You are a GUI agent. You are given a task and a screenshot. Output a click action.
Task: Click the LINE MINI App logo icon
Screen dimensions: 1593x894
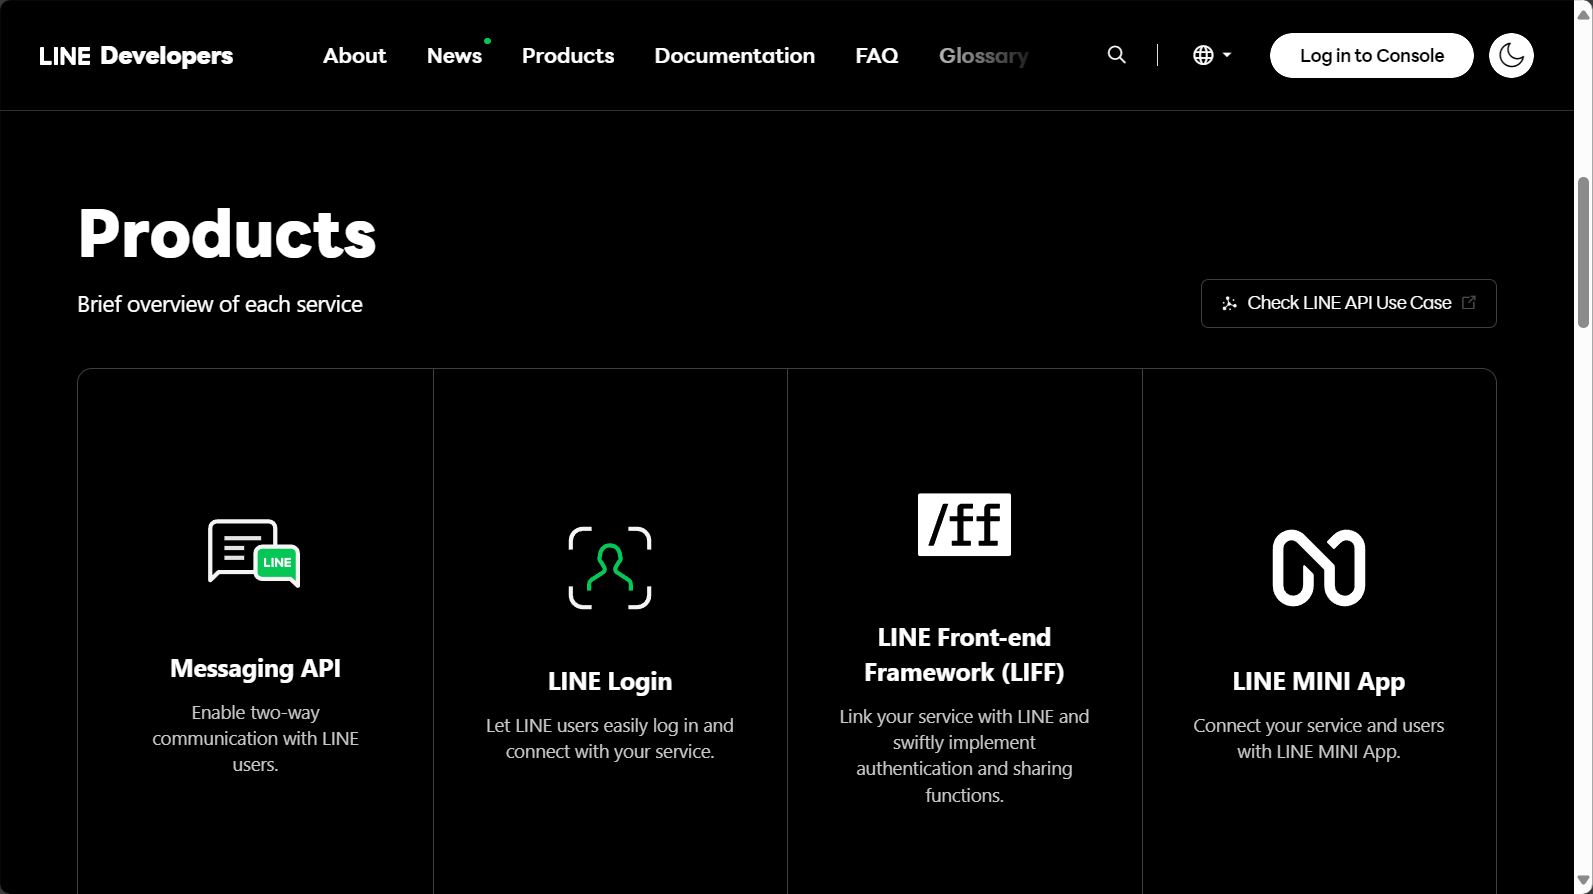[1319, 567]
